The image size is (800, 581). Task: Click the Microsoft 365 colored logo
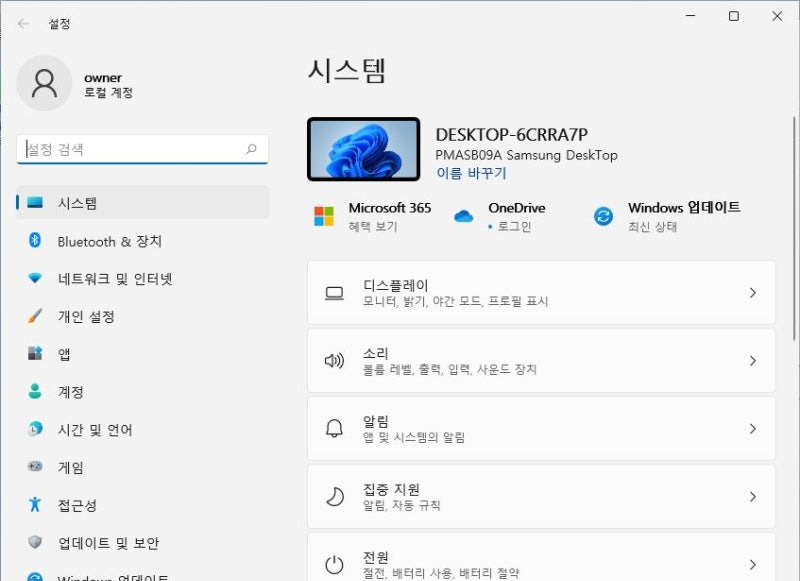[x=324, y=216]
